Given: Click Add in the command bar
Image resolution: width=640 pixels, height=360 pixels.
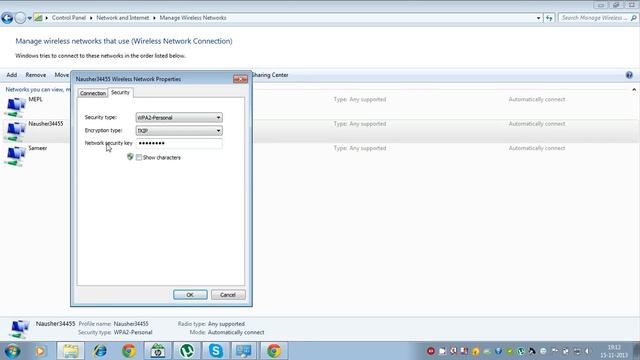Looking at the screenshot, I should point(11,75).
